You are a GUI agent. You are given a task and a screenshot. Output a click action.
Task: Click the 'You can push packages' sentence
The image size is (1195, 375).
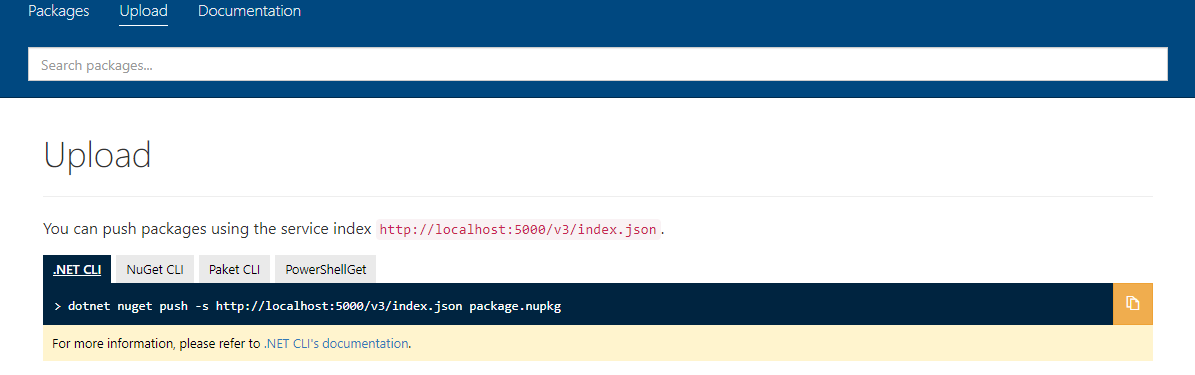(x=208, y=229)
